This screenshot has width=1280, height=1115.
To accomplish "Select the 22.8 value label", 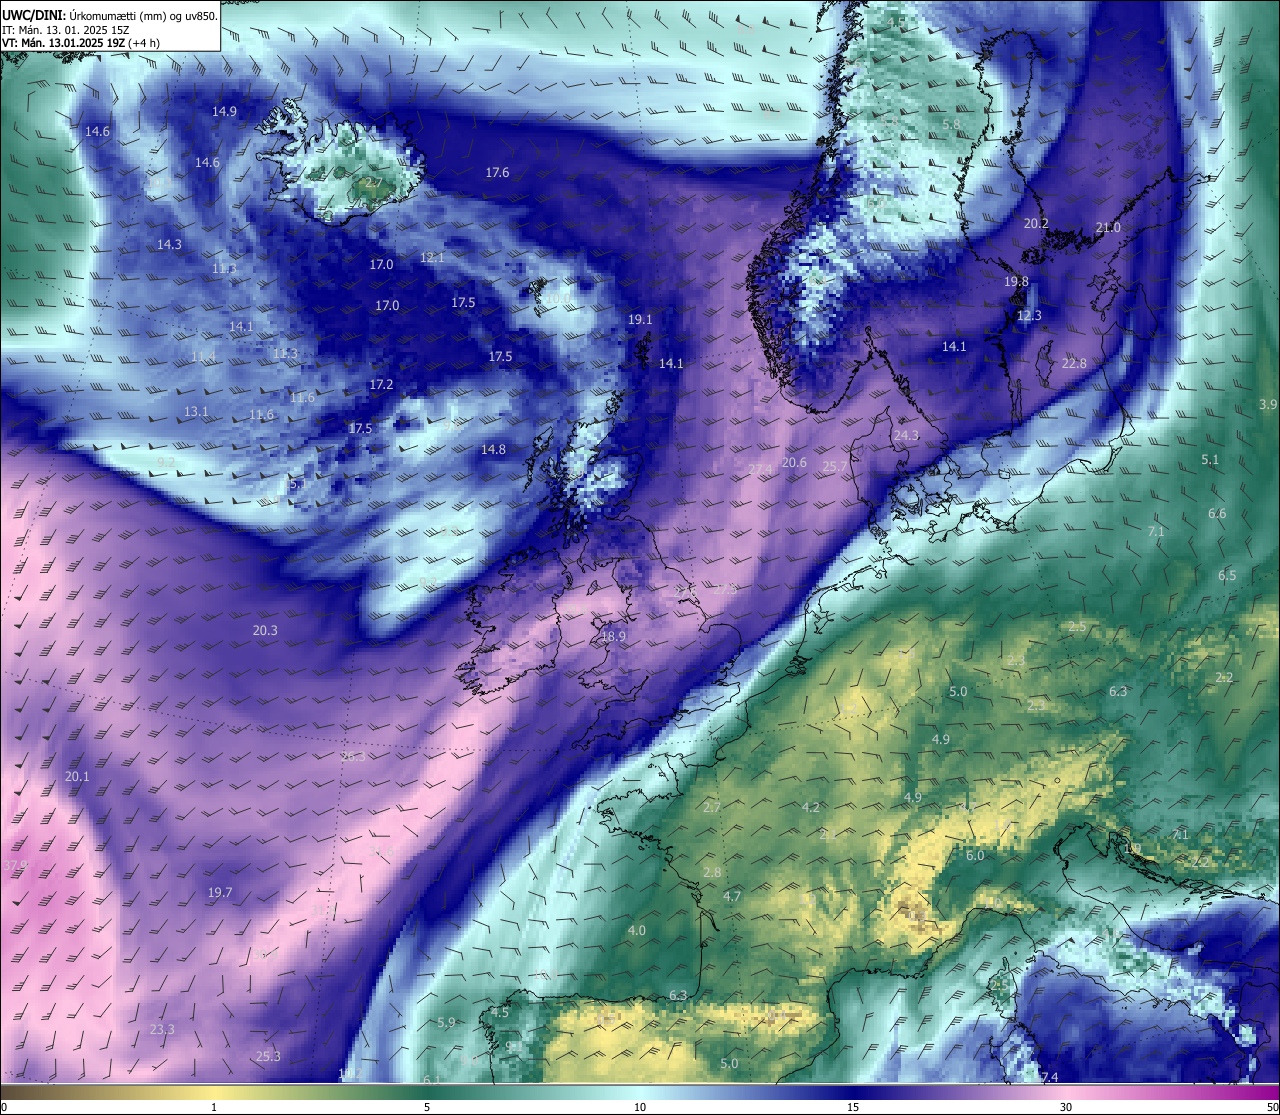I will 1074,363.
